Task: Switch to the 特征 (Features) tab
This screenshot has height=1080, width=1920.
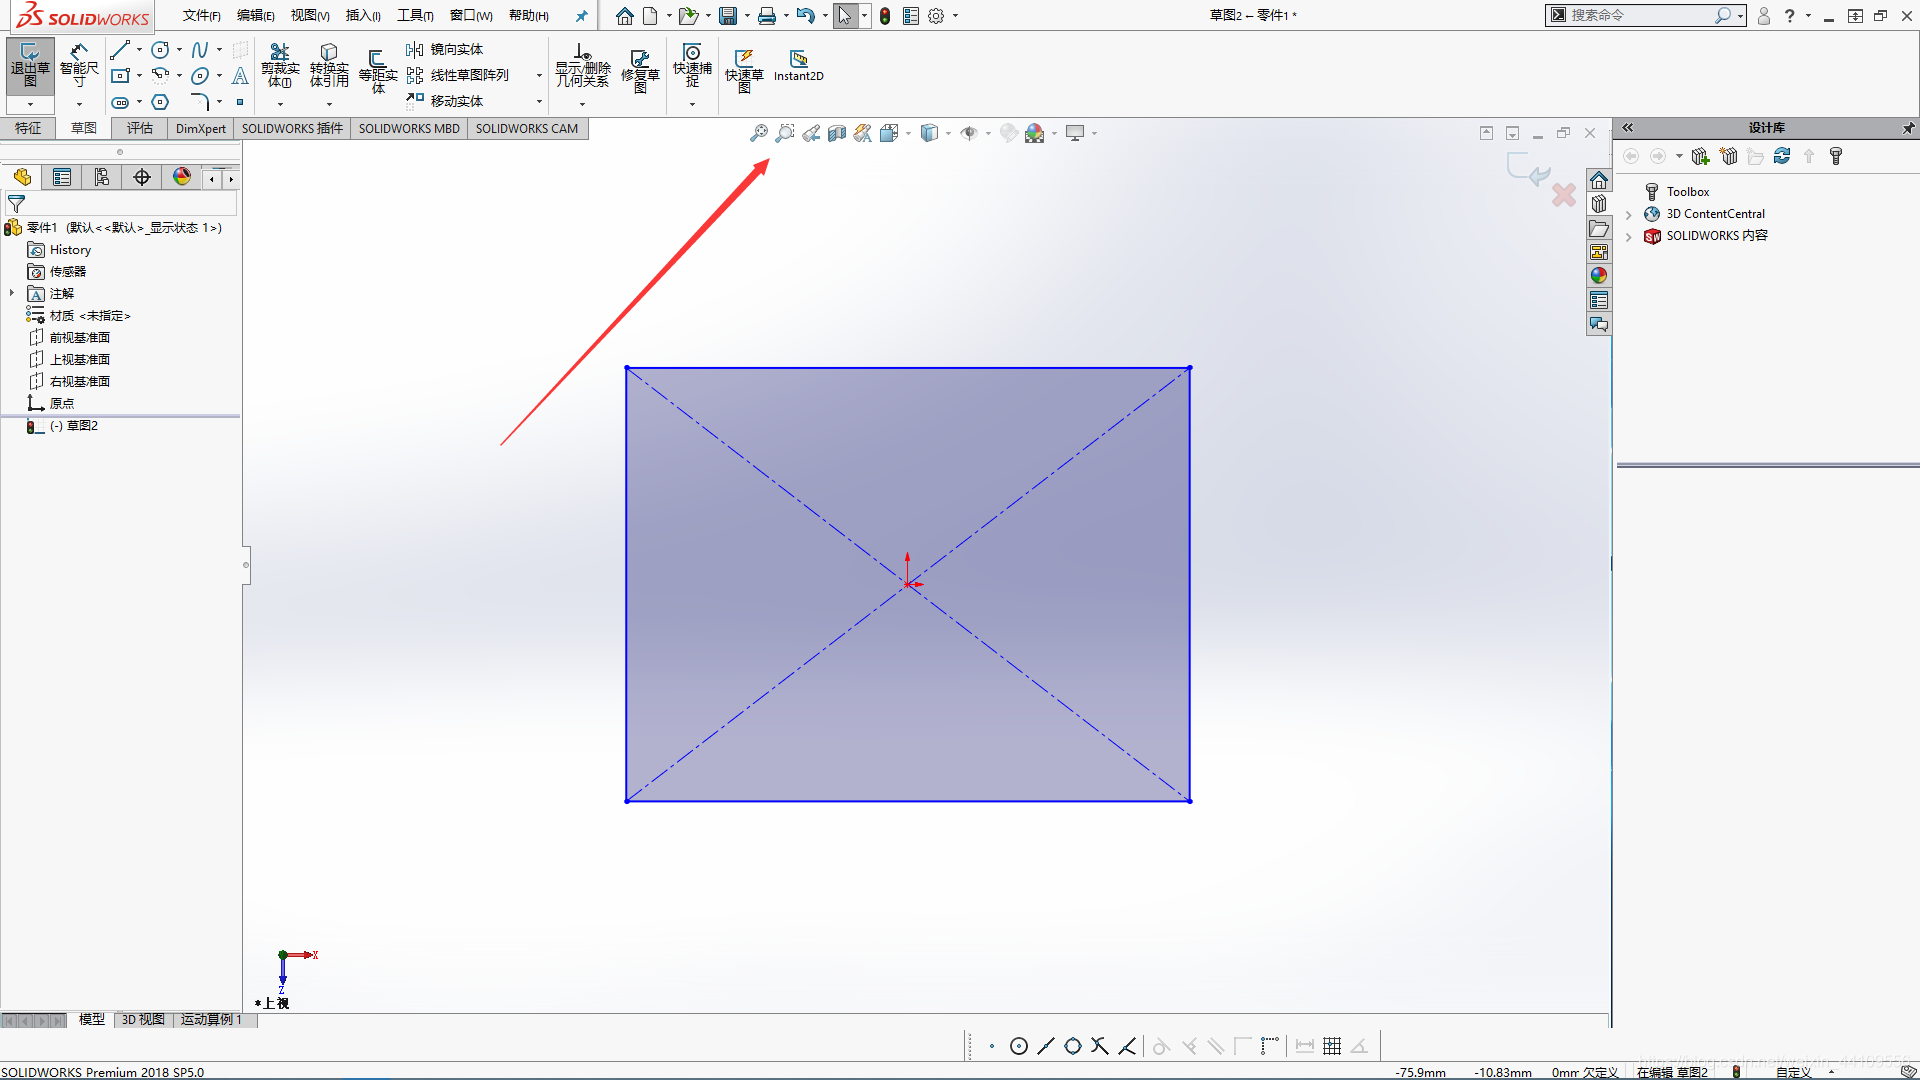Action: click(28, 128)
